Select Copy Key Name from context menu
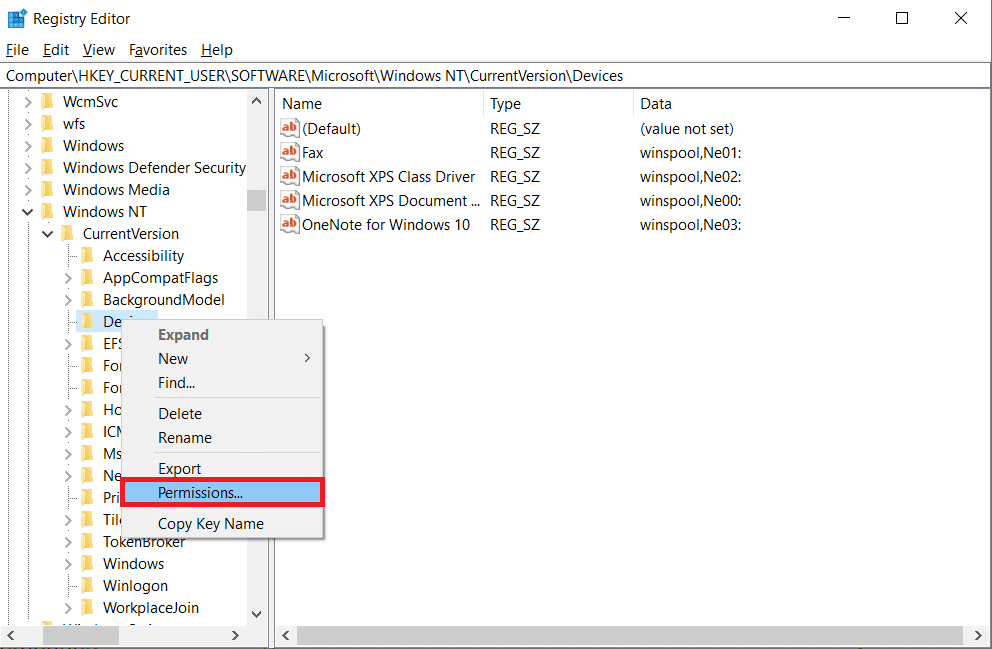This screenshot has width=992, height=649. tap(211, 524)
